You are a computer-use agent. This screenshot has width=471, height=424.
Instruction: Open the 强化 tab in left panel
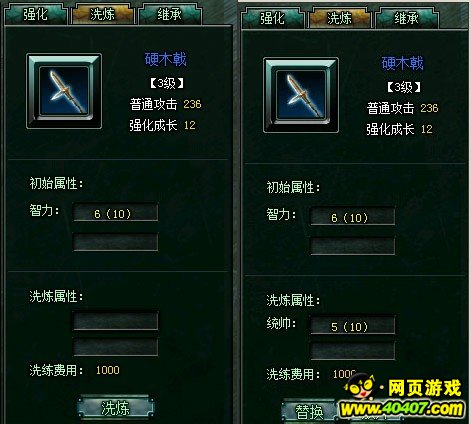[x=36, y=14]
